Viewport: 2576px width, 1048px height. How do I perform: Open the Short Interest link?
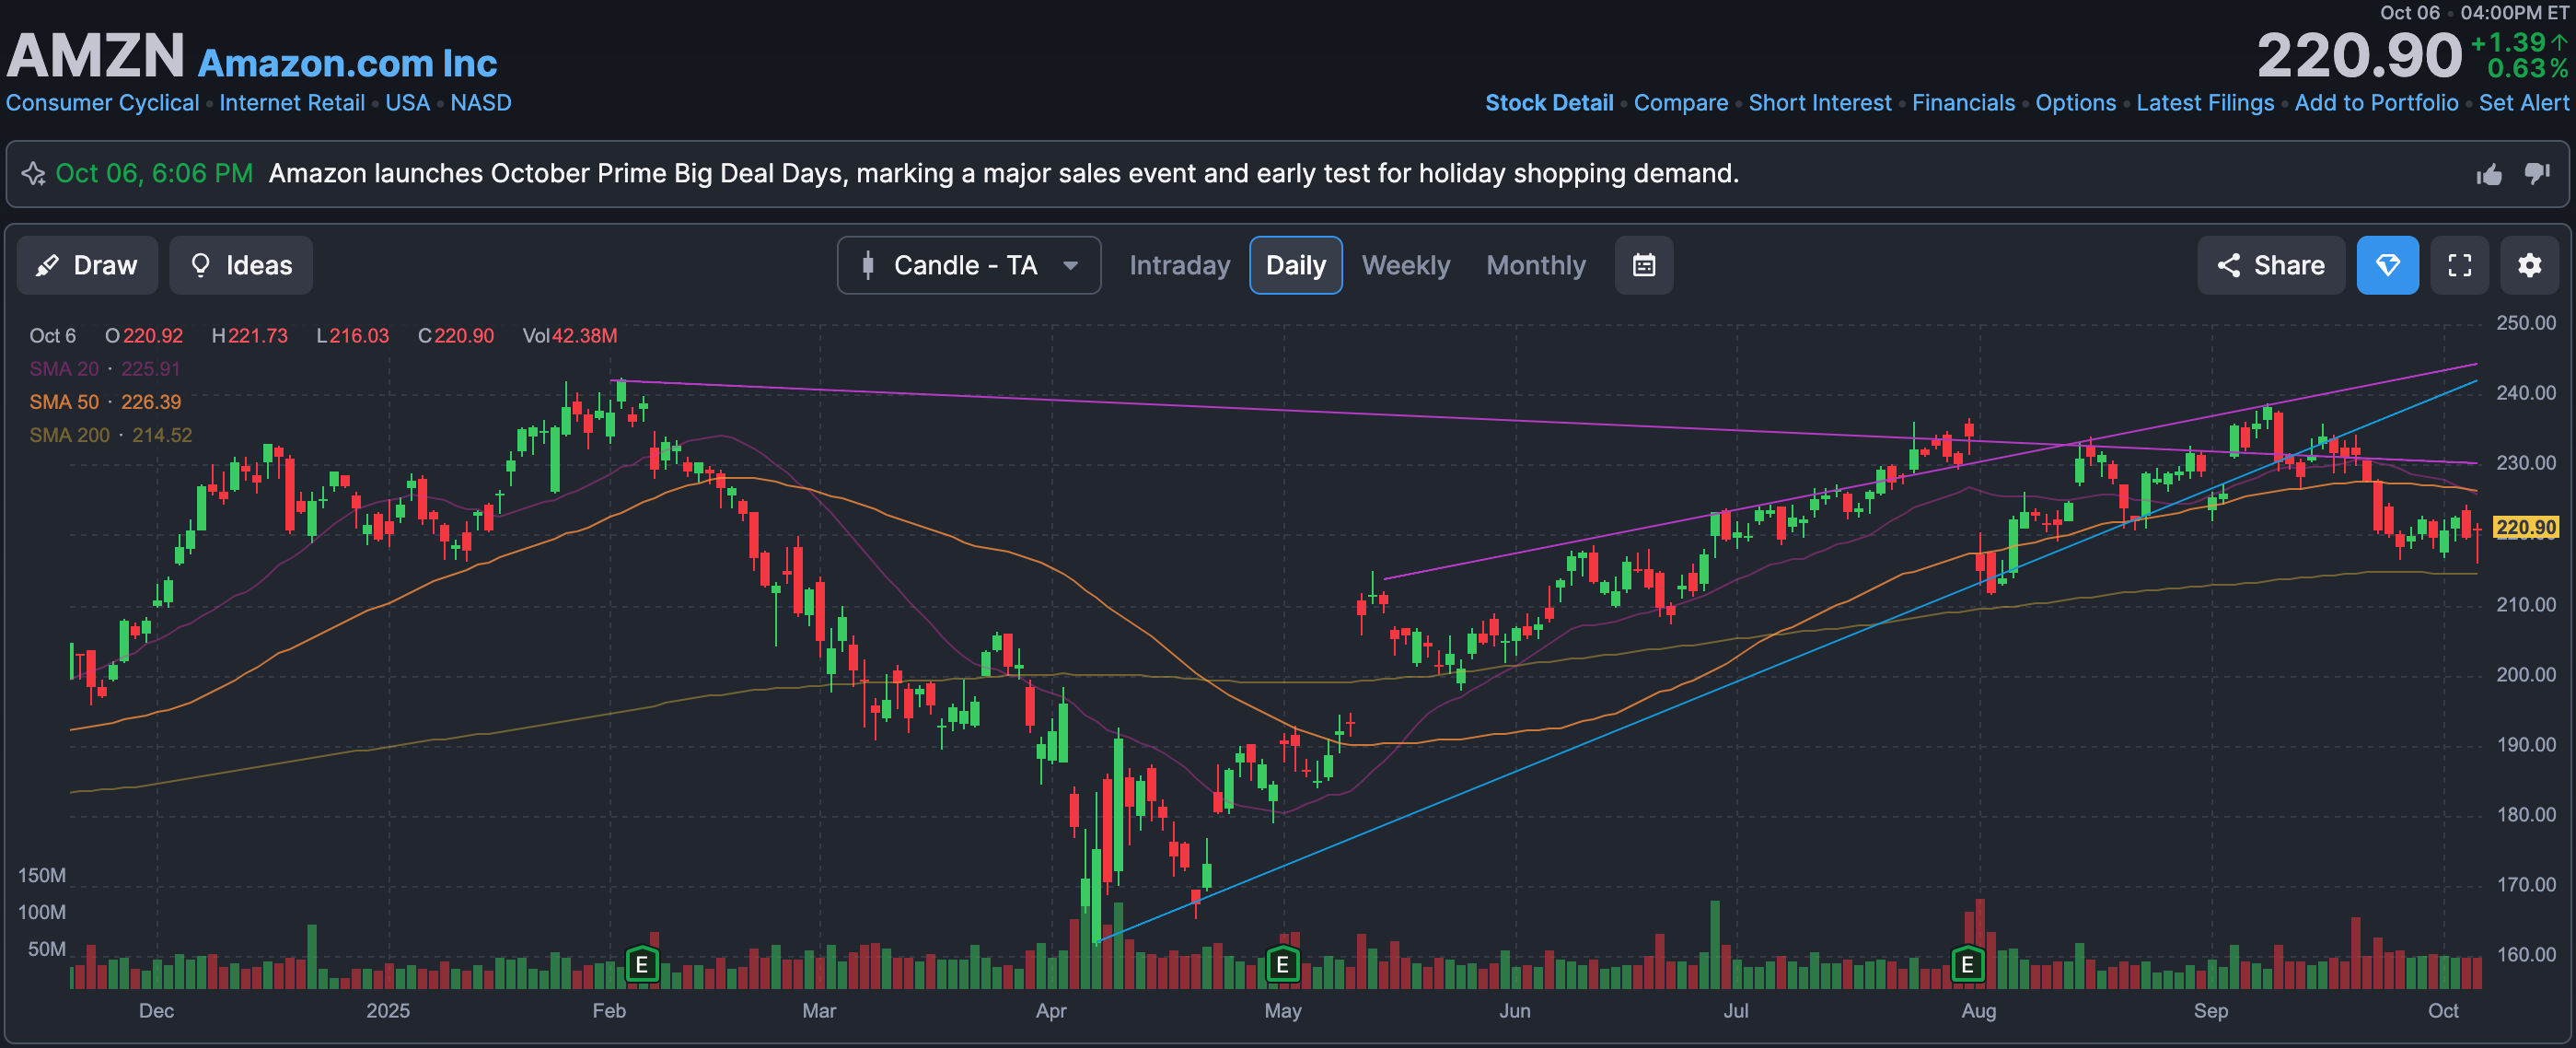[1819, 103]
